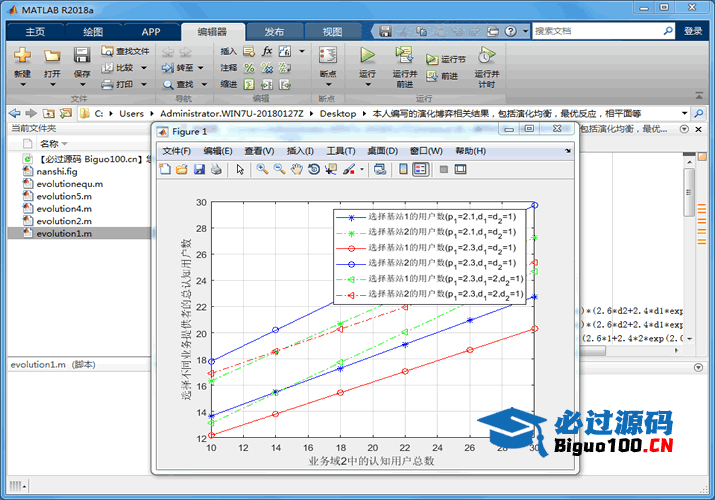Select evolution4.m in file list
This screenshot has height=500, width=715.
tap(64, 209)
